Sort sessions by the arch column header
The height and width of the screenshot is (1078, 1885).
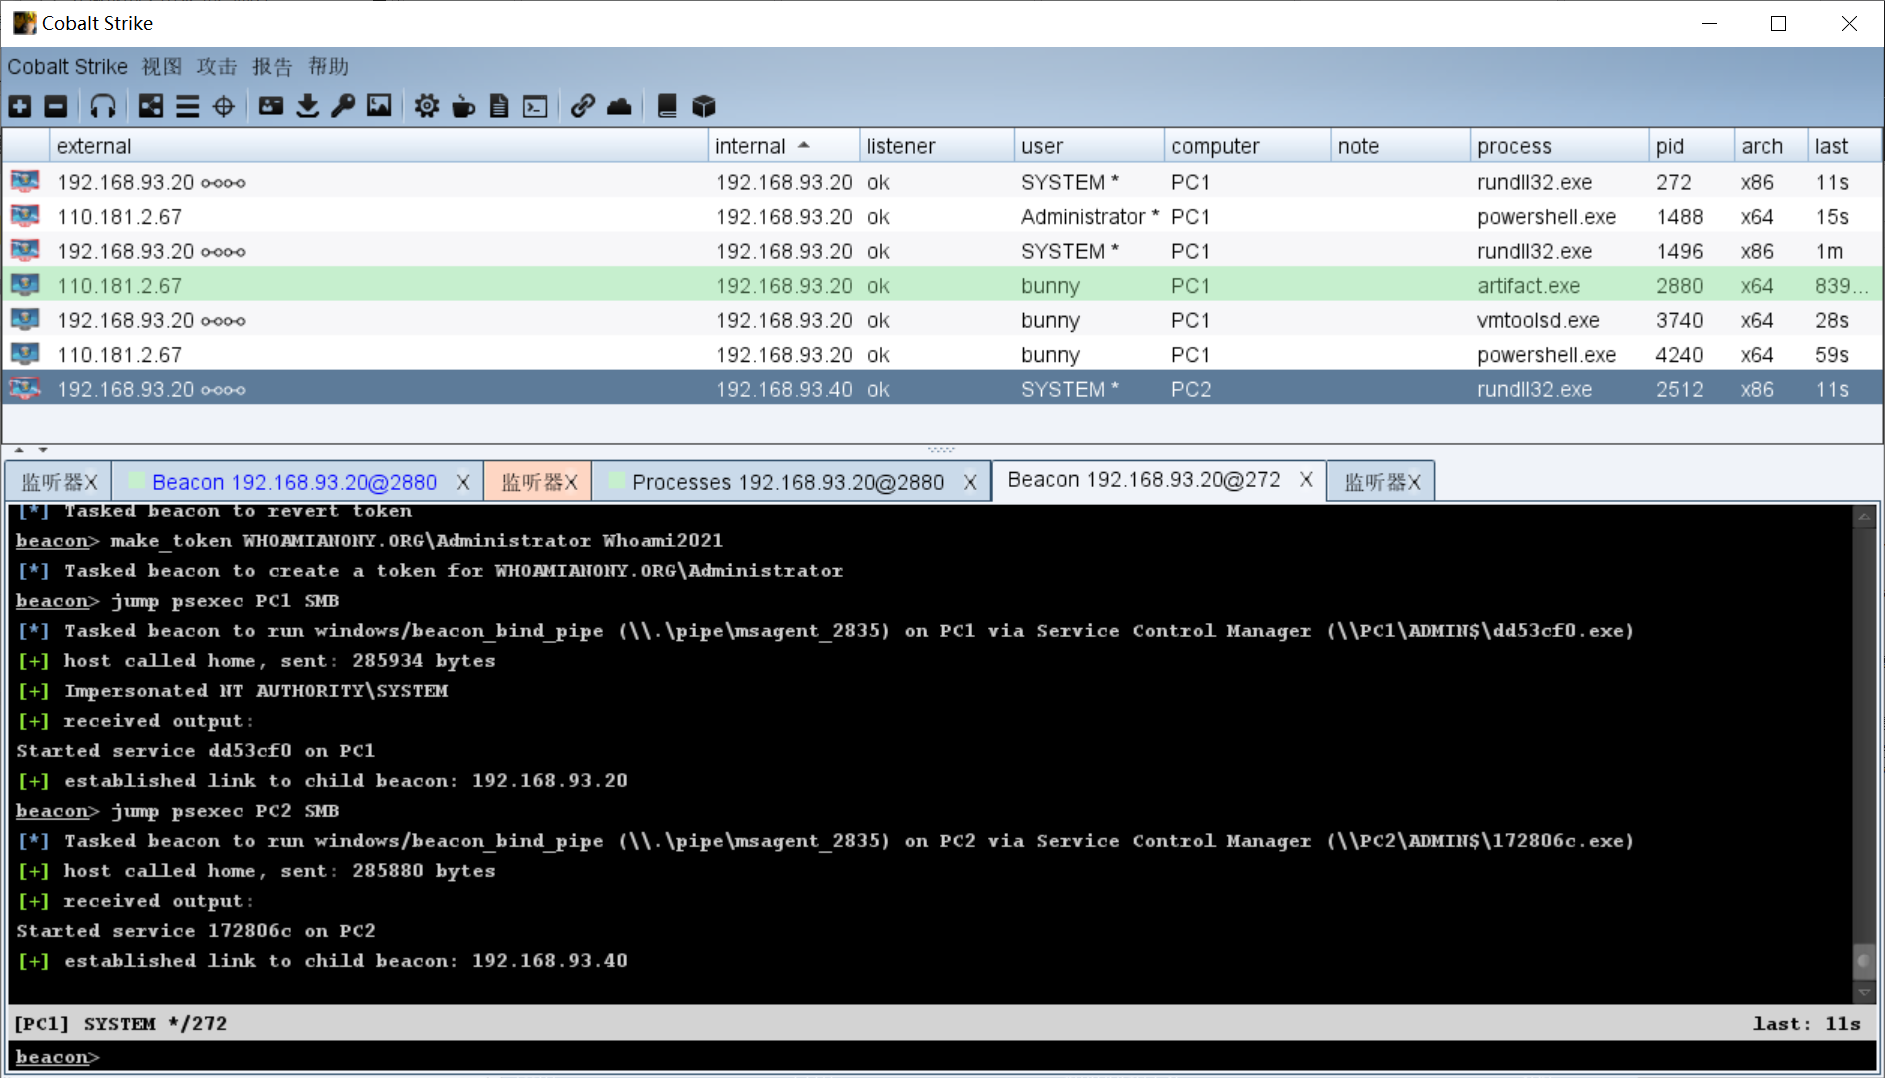(1770, 146)
